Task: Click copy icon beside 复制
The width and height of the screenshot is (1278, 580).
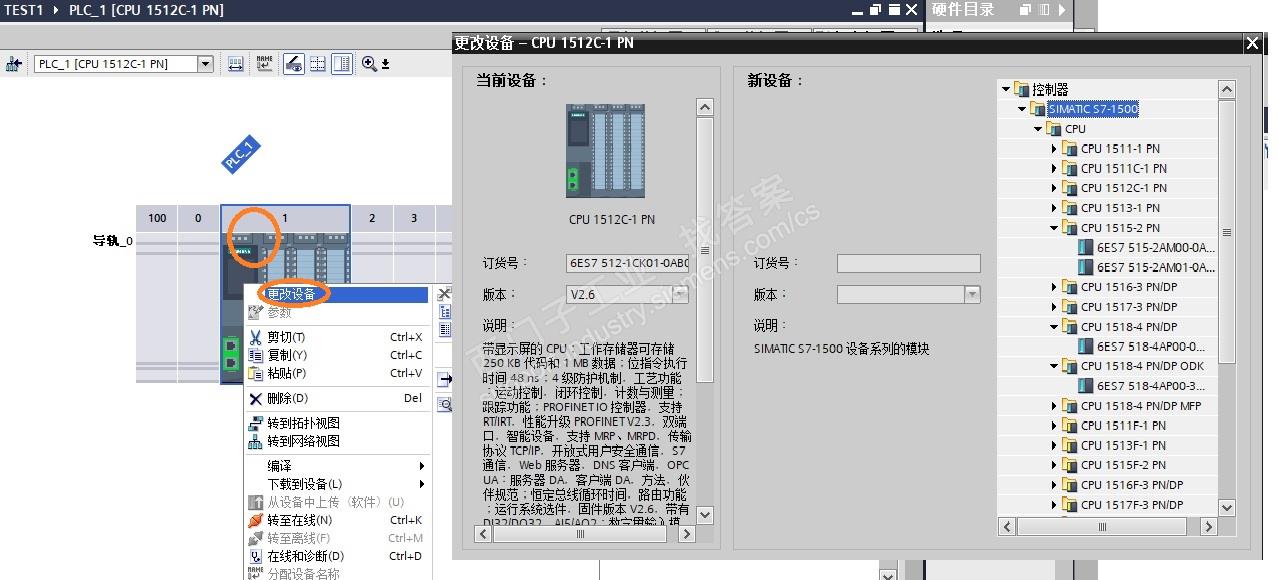Action: pyautogui.click(x=256, y=355)
